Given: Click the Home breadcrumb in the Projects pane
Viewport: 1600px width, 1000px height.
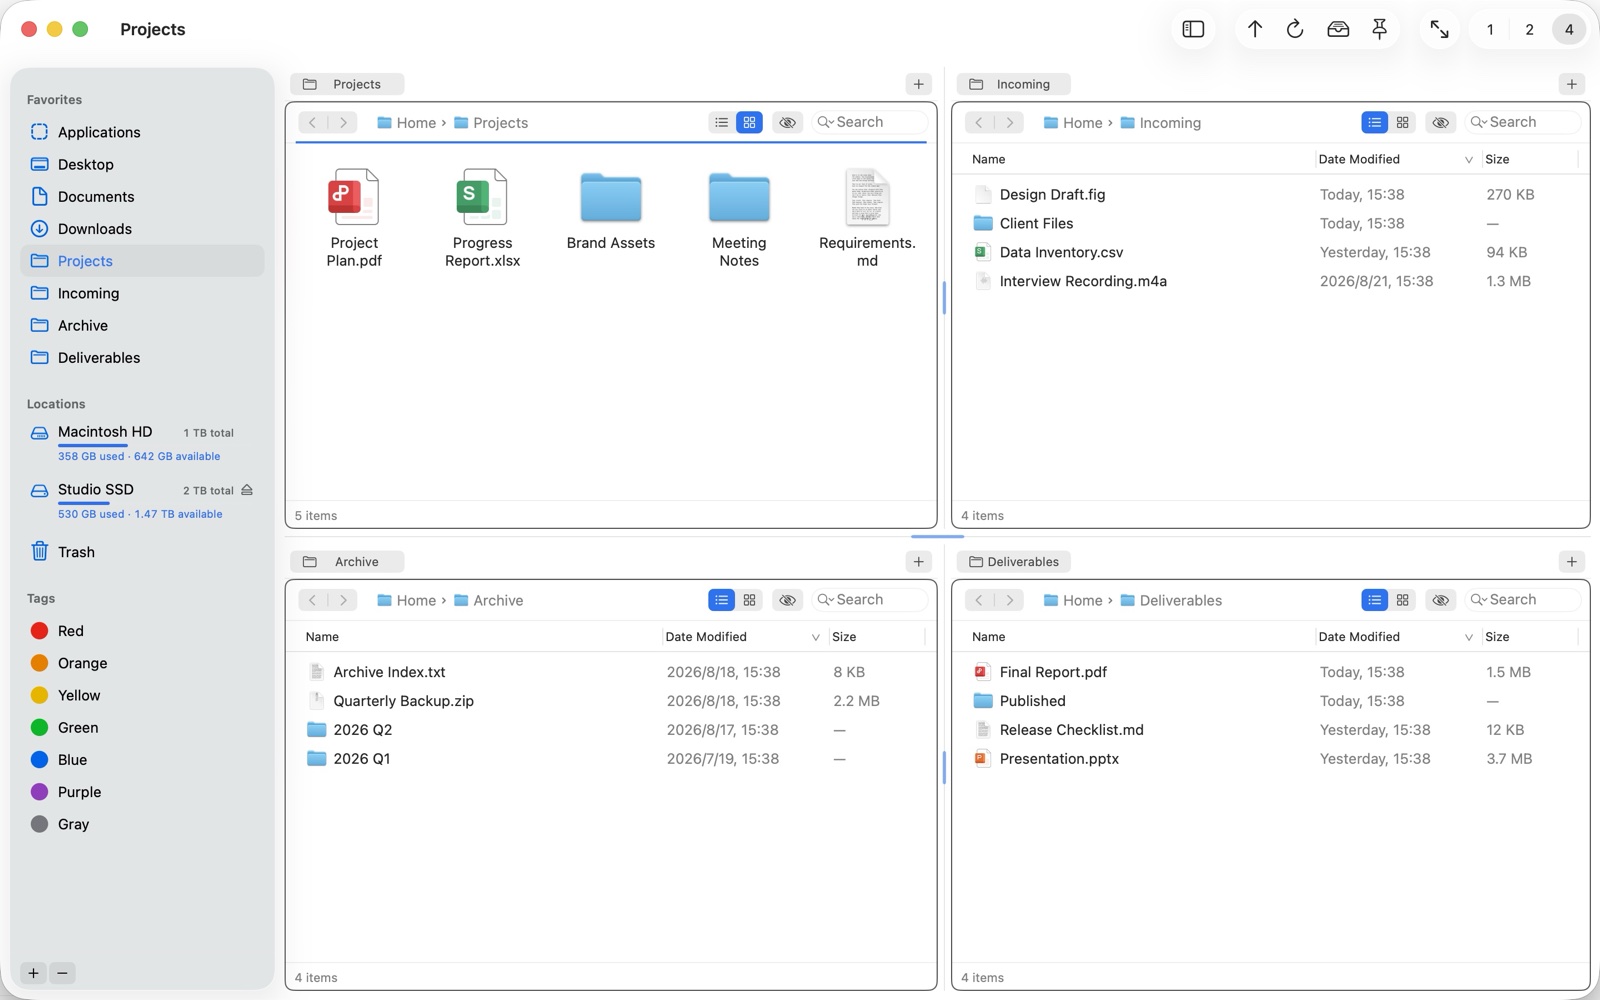Looking at the screenshot, I should point(407,123).
